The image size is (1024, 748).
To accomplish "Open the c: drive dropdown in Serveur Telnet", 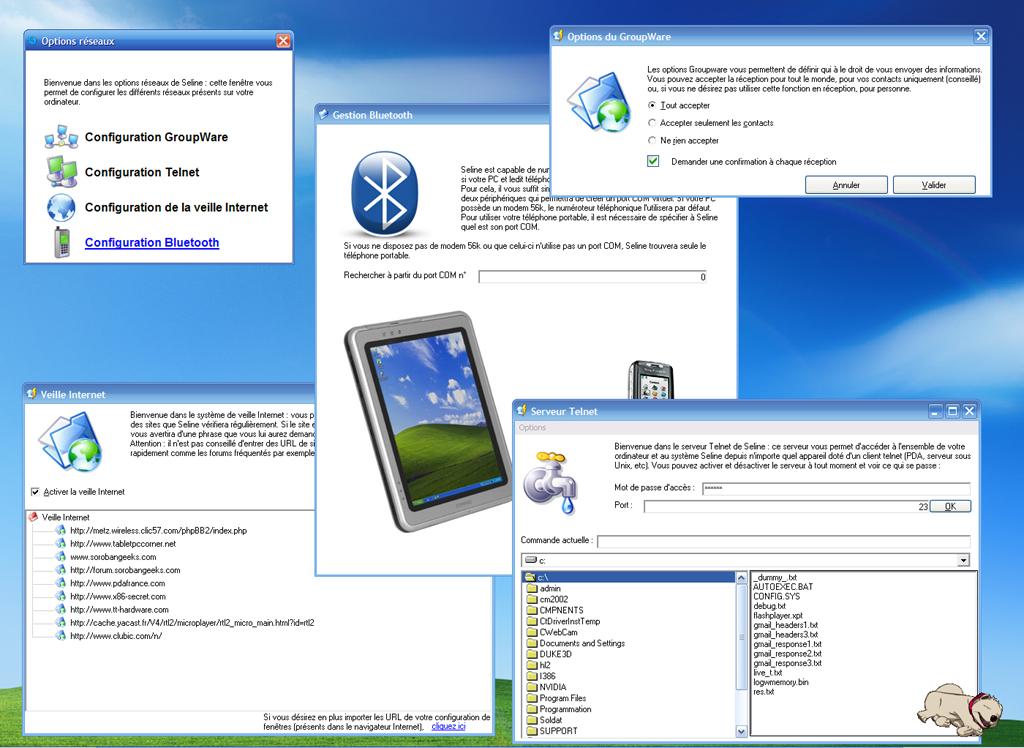I will (x=963, y=561).
